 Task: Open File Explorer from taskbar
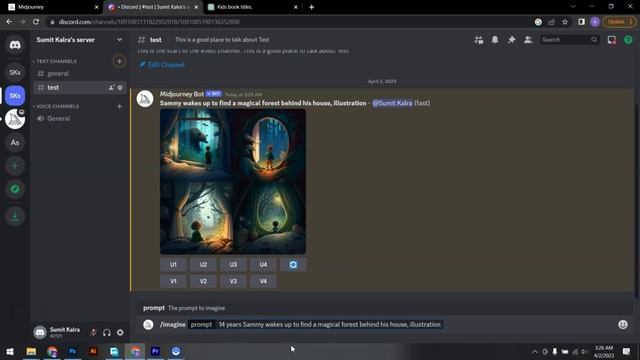(31, 351)
